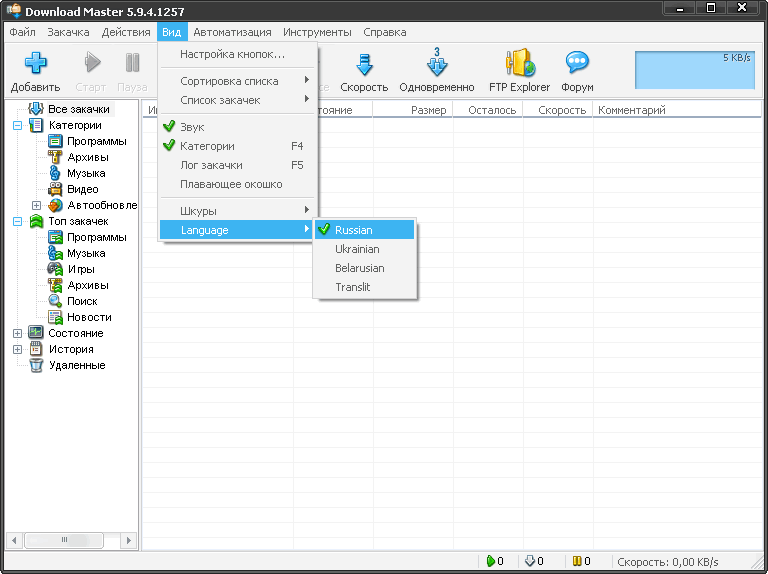
Task: Click the Добавить plus icon
Action: pos(35,63)
